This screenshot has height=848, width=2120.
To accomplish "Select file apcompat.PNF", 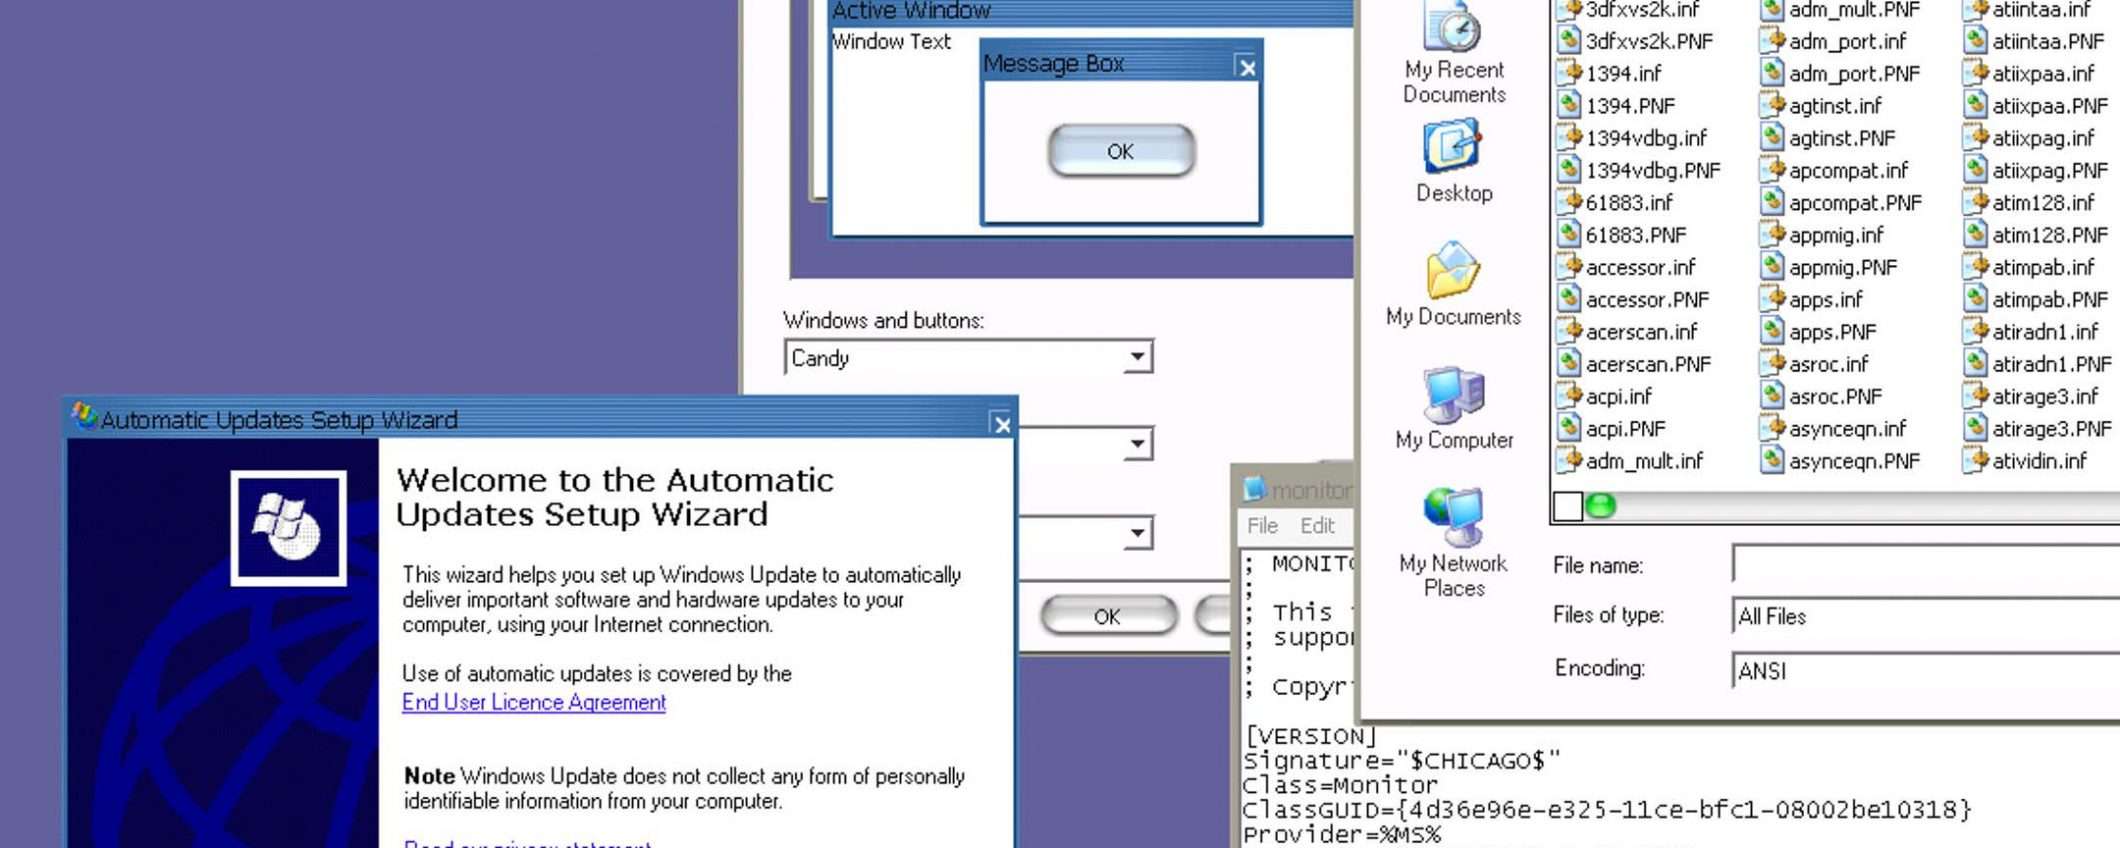I will [x=1855, y=202].
